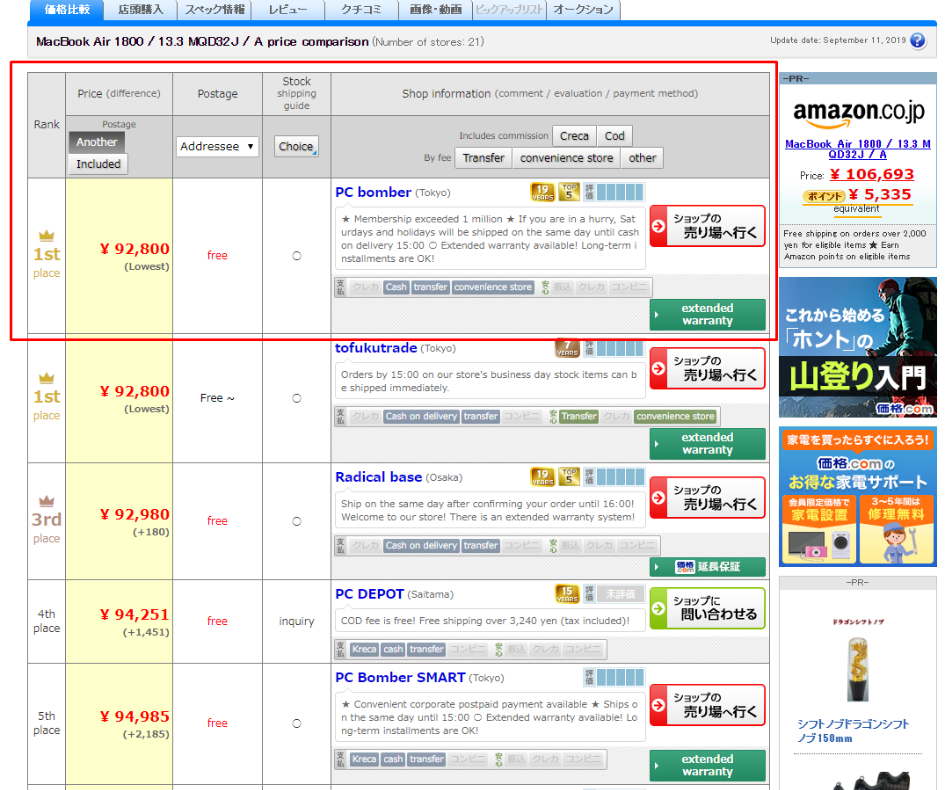The image size is (945, 790).
Task: Click PC bomber Cash payment tag
Action: 396,287
